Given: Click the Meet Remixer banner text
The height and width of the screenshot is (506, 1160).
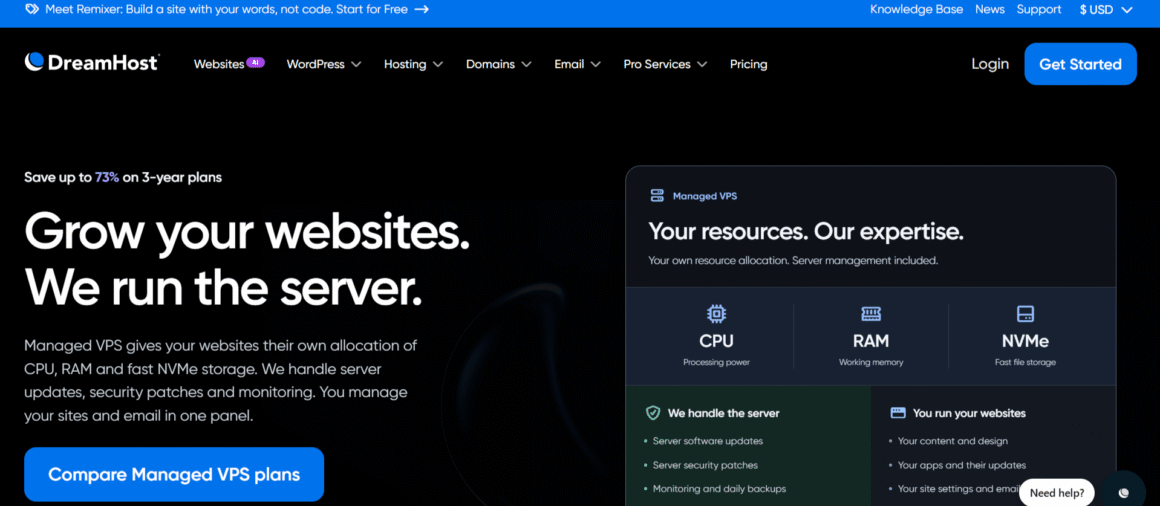Looking at the screenshot, I should pyautogui.click(x=226, y=10).
